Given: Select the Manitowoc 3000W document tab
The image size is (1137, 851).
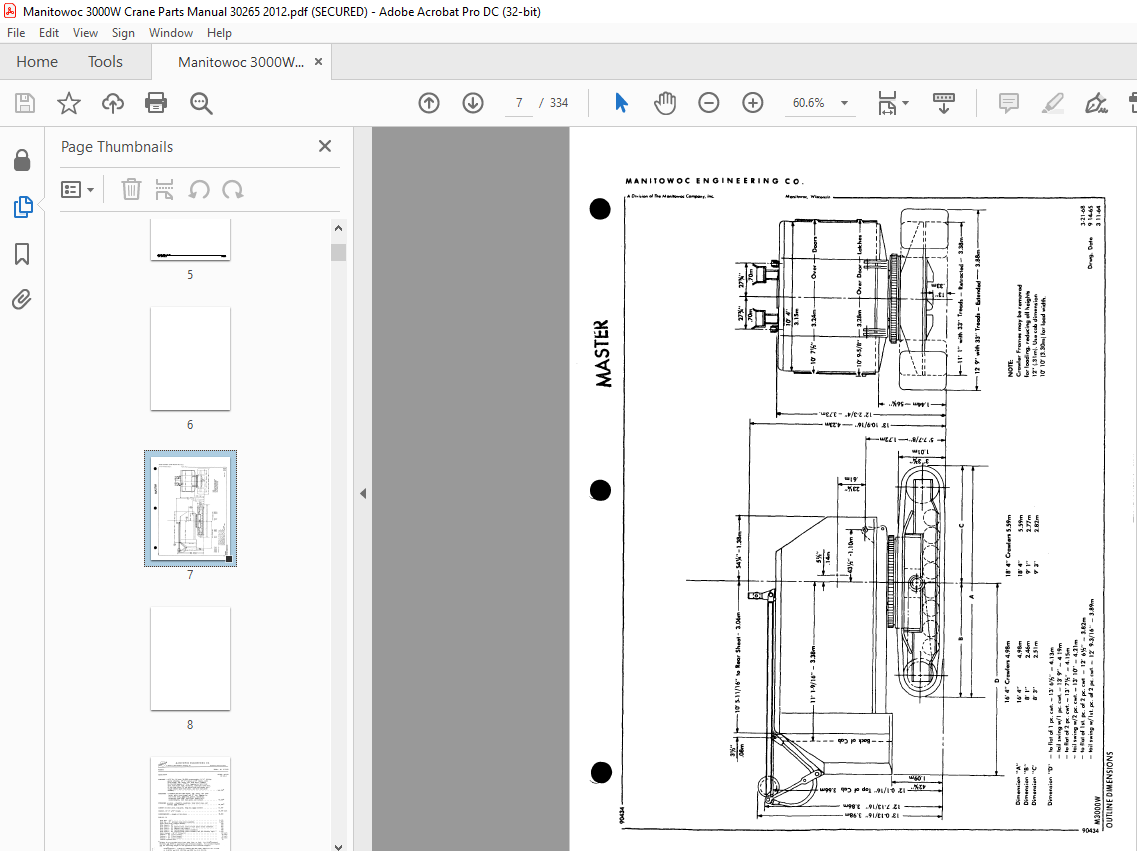Looking at the screenshot, I should 241,62.
